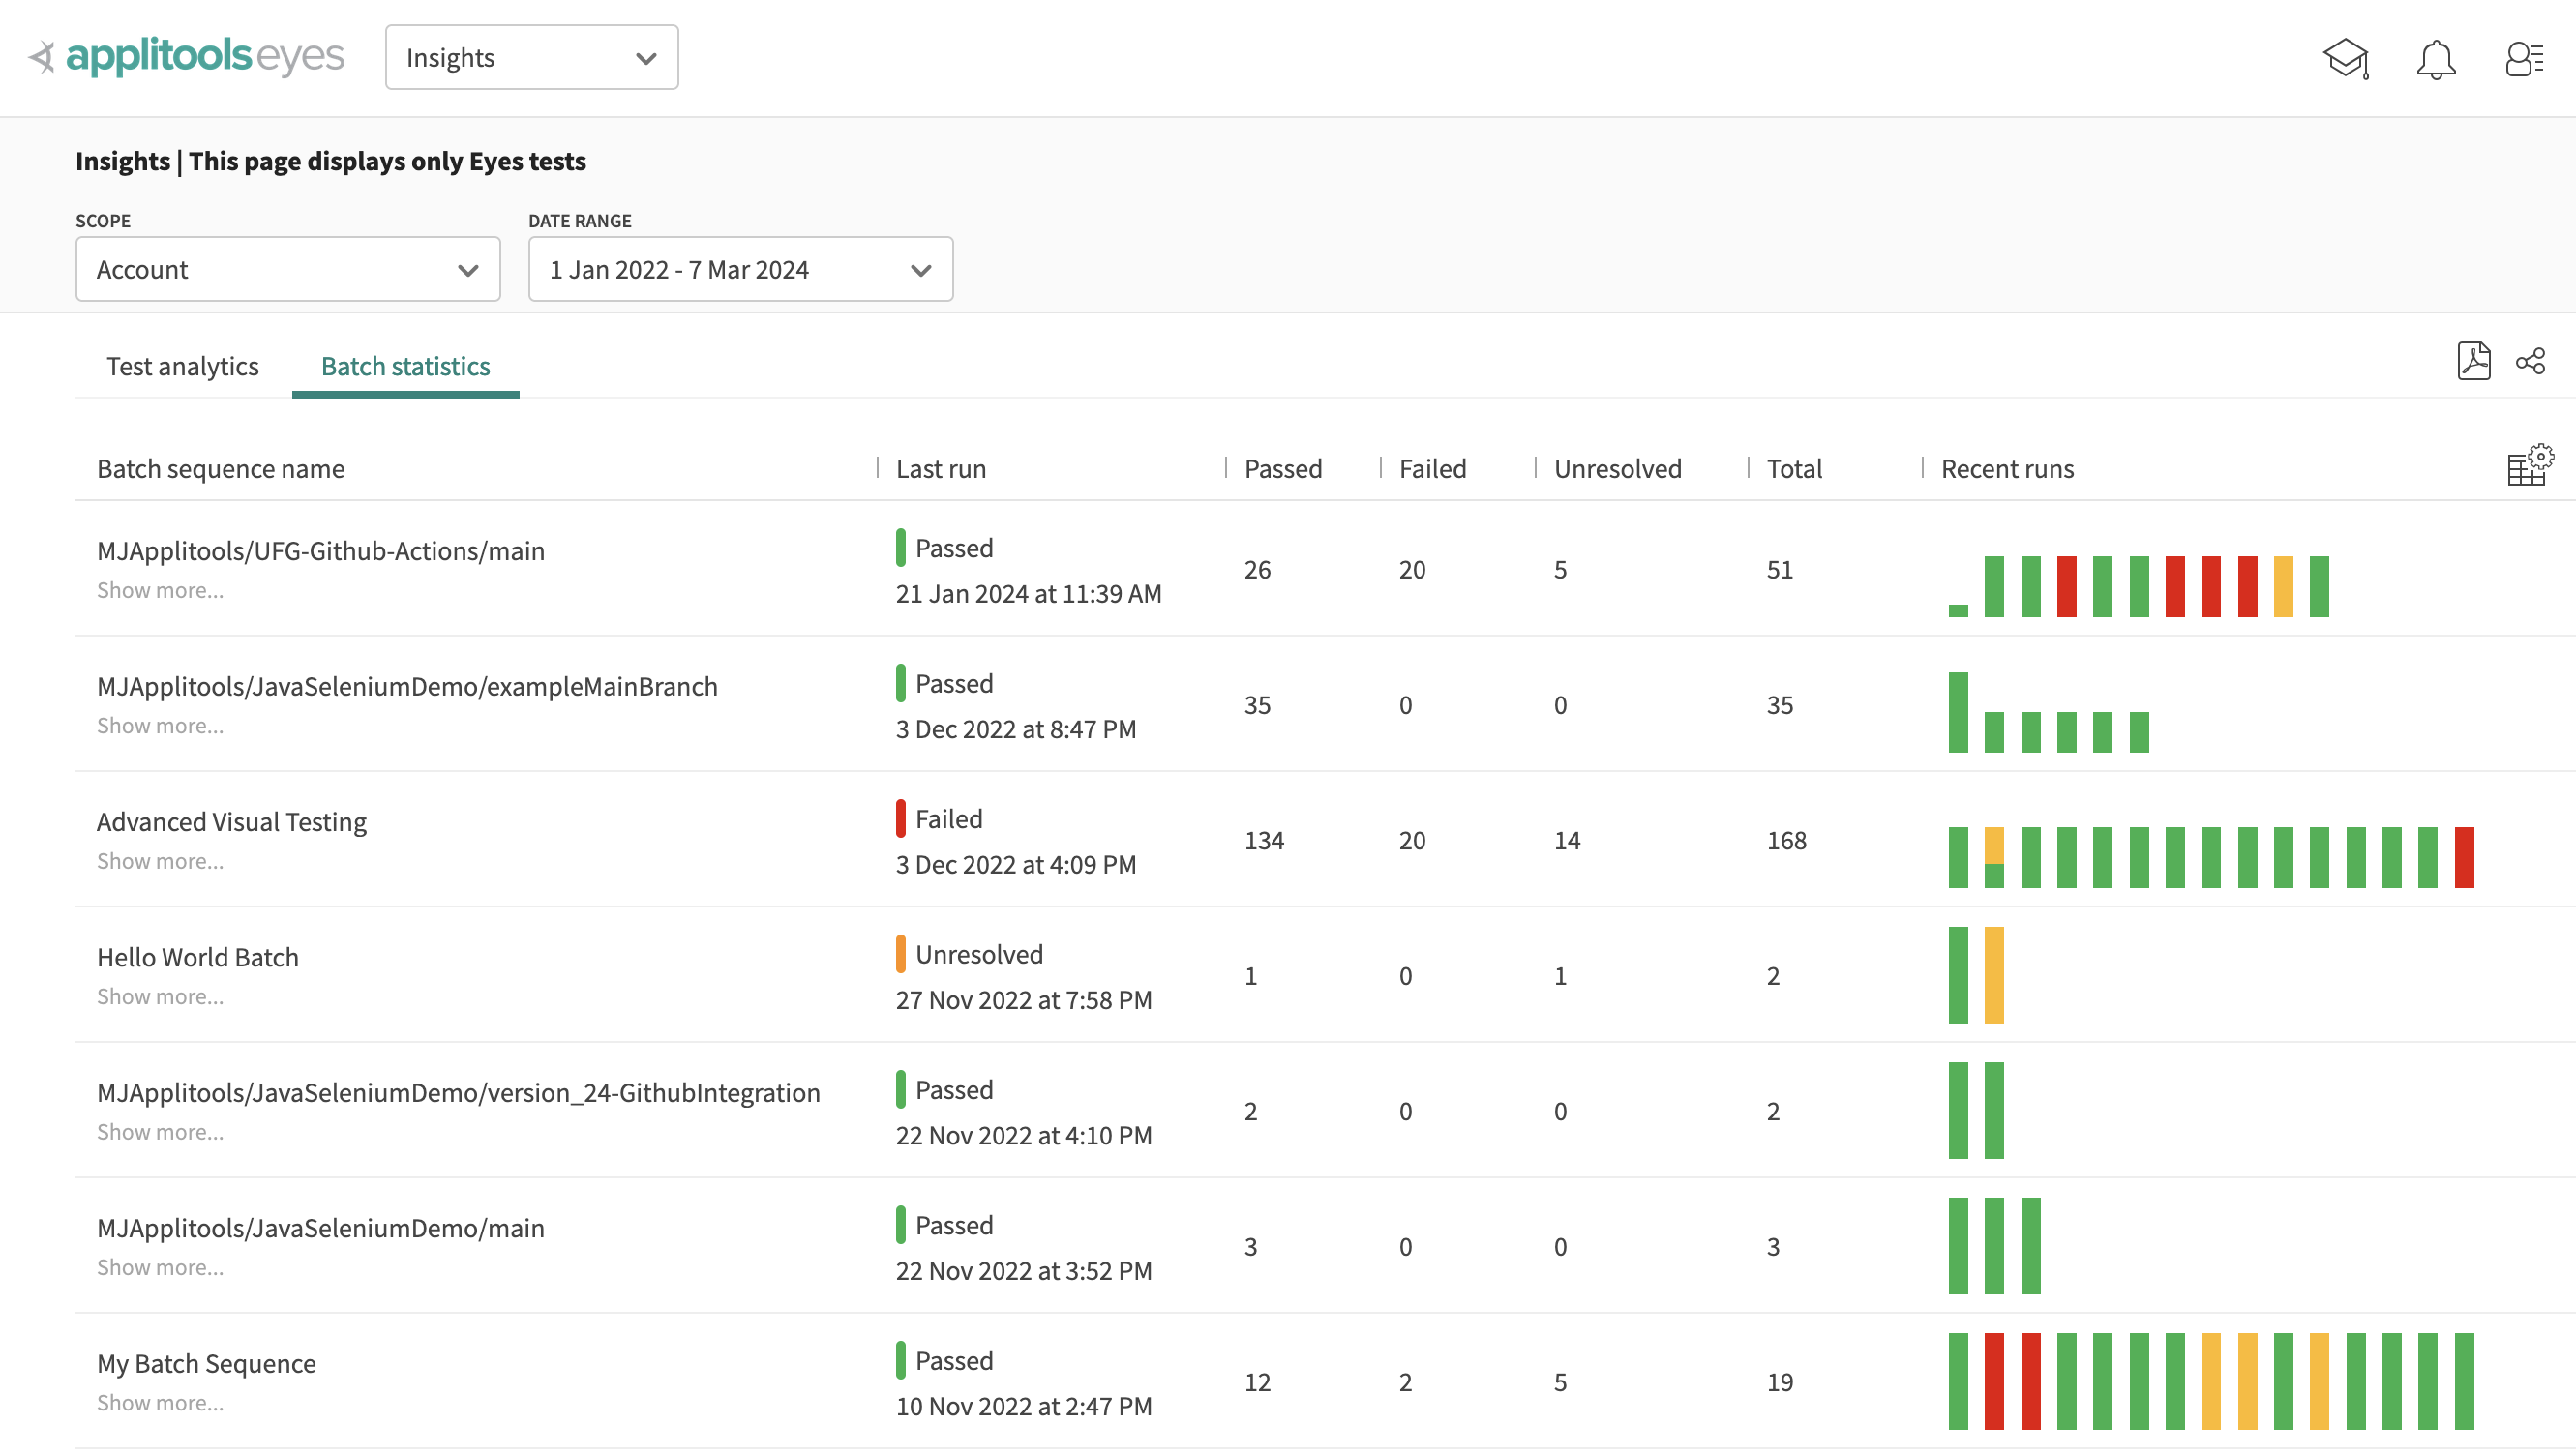Click the notifications bell icon
The image size is (2576, 1455).
click(2437, 56)
